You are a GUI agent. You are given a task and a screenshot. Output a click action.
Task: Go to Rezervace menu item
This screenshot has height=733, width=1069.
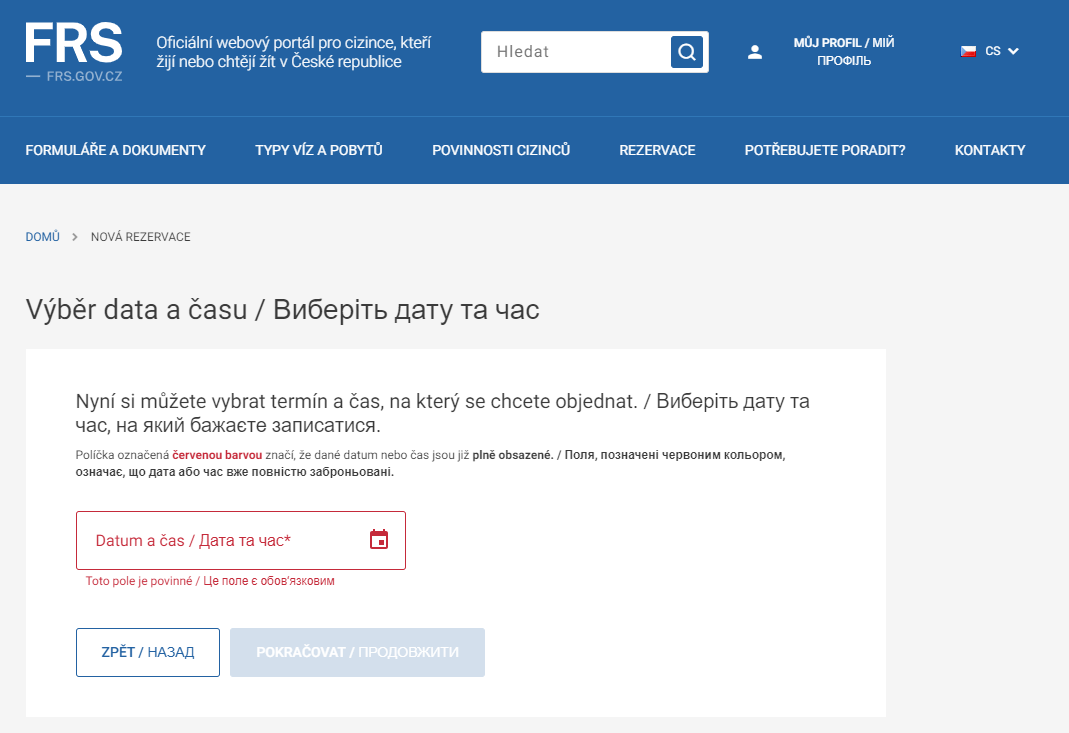657,150
